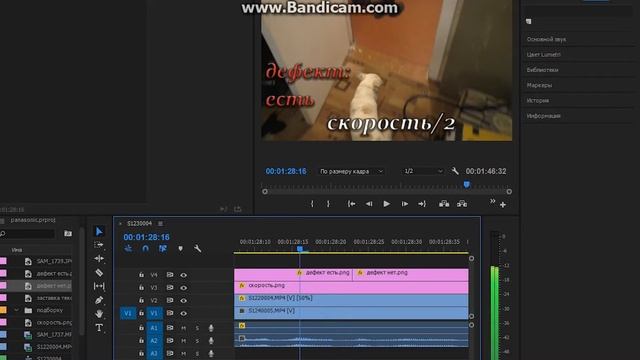
Task: Expand Program Monitor overflow chevrons
Action: (x=492, y=201)
